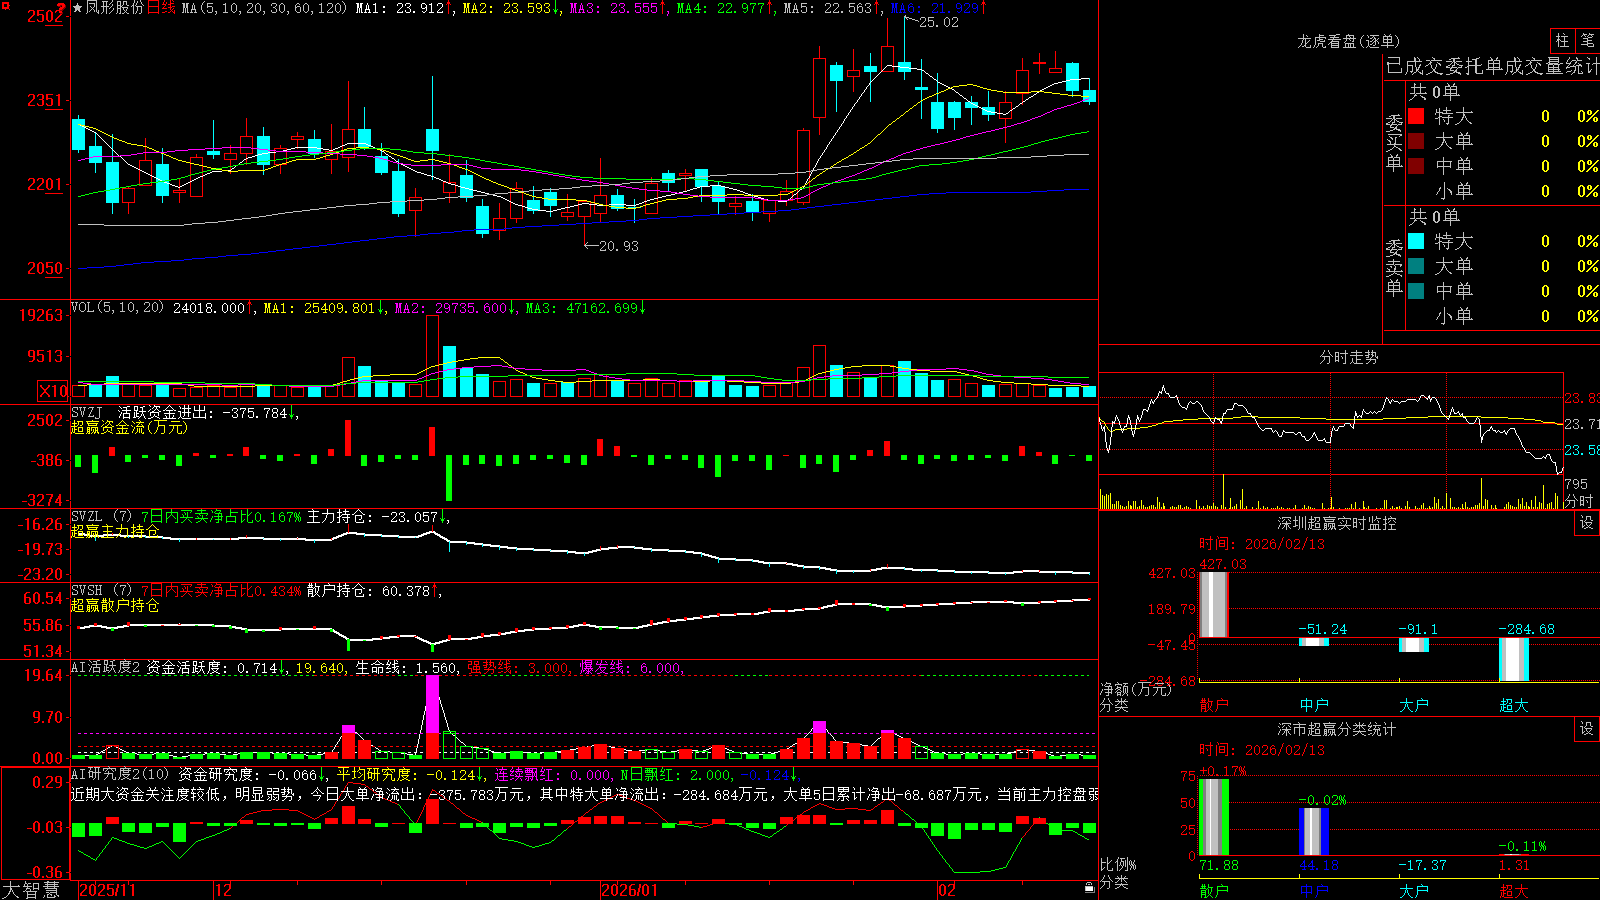
Task: Jump to the 02 month marker
Action: click(946, 890)
